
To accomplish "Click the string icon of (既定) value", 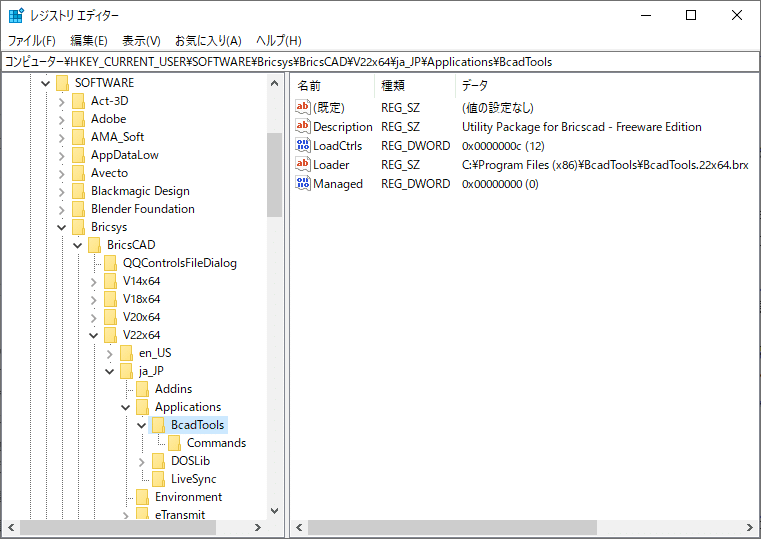I will pyautogui.click(x=303, y=107).
